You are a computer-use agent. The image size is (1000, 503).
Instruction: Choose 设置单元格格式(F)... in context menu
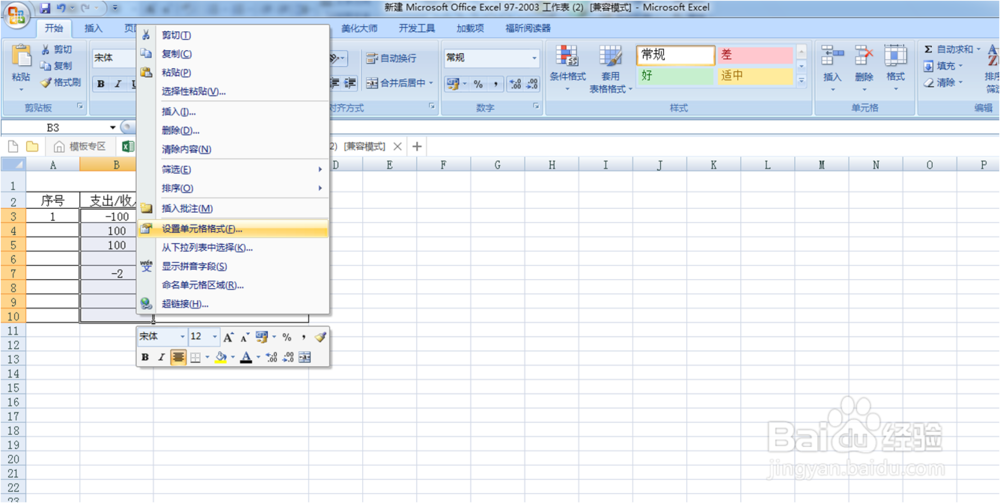[233, 229]
